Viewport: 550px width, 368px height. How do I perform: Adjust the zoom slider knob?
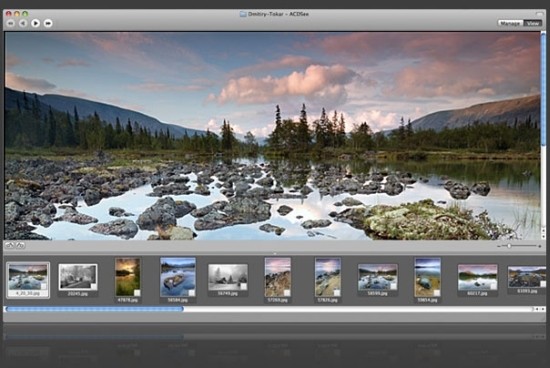tap(509, 246)
